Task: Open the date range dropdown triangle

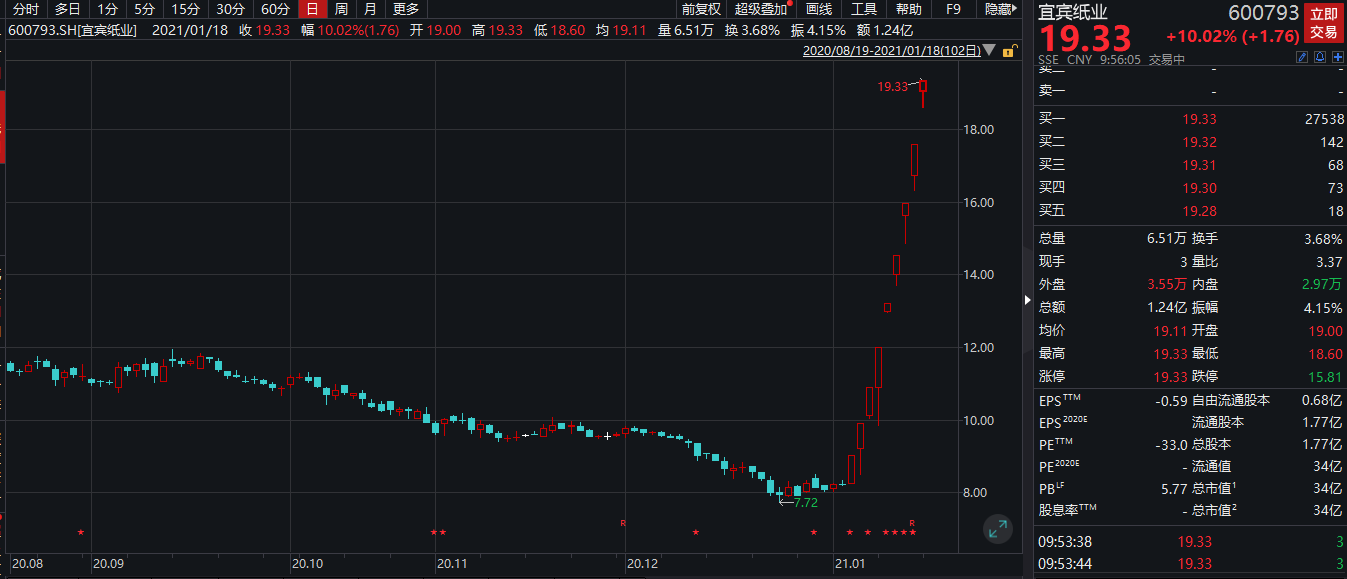Action: 989,49
